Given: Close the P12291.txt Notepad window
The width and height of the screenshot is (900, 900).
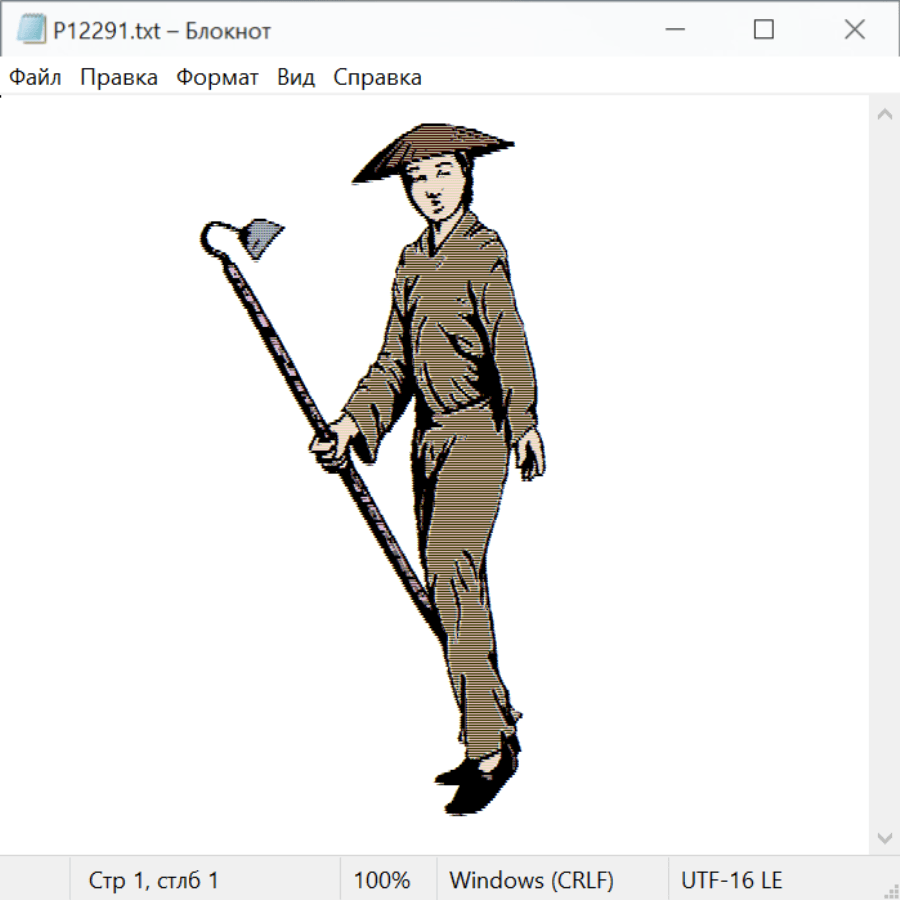Looking at the screenshot, I should pos(854,30).
